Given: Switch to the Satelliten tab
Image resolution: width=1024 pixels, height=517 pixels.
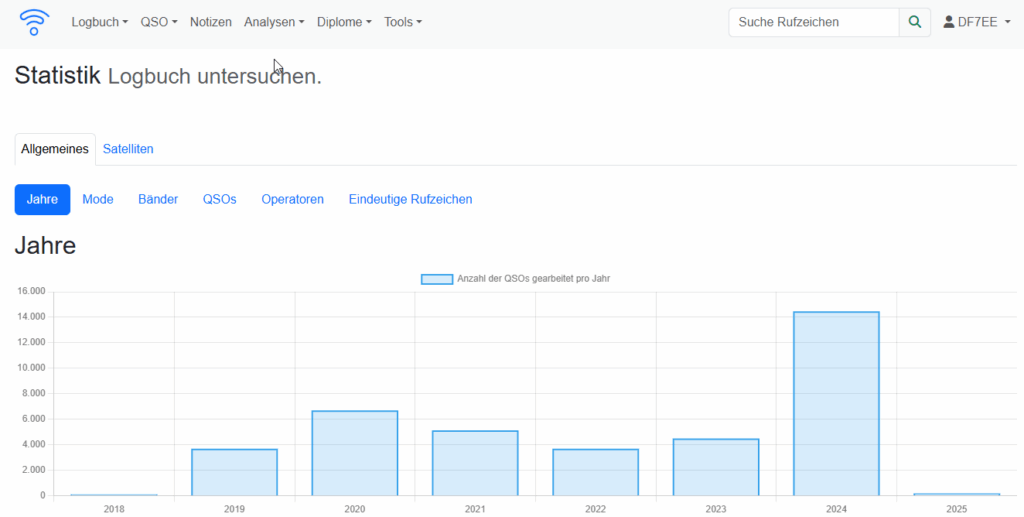Looking at the screenshot, I should tap(128, 149).
